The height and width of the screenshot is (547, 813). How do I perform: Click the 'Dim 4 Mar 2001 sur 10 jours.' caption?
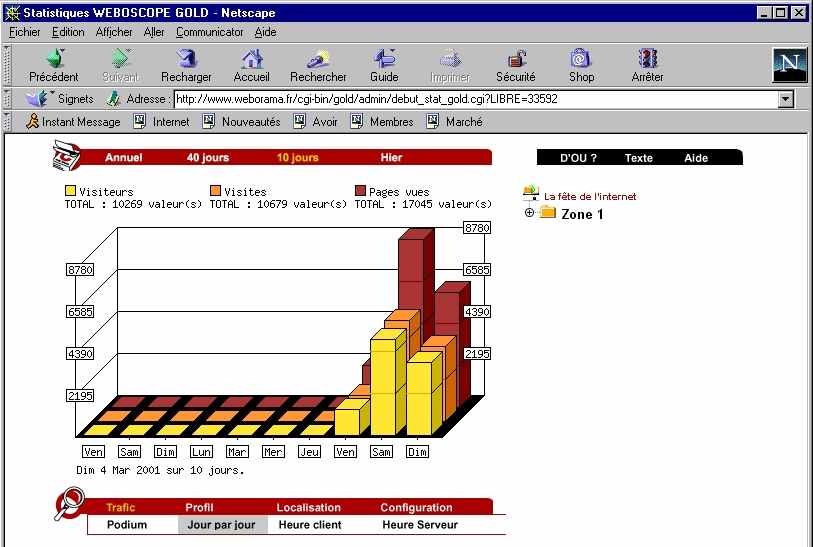(x=160, y=470)
